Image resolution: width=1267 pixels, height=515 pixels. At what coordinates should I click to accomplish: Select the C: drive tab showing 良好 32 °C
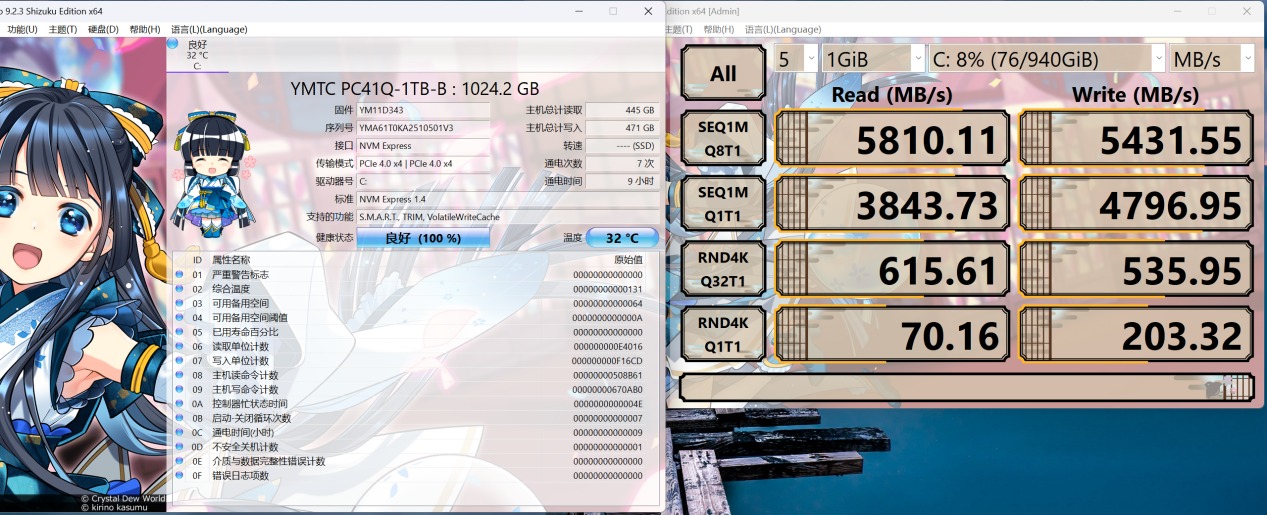(197, 55)
